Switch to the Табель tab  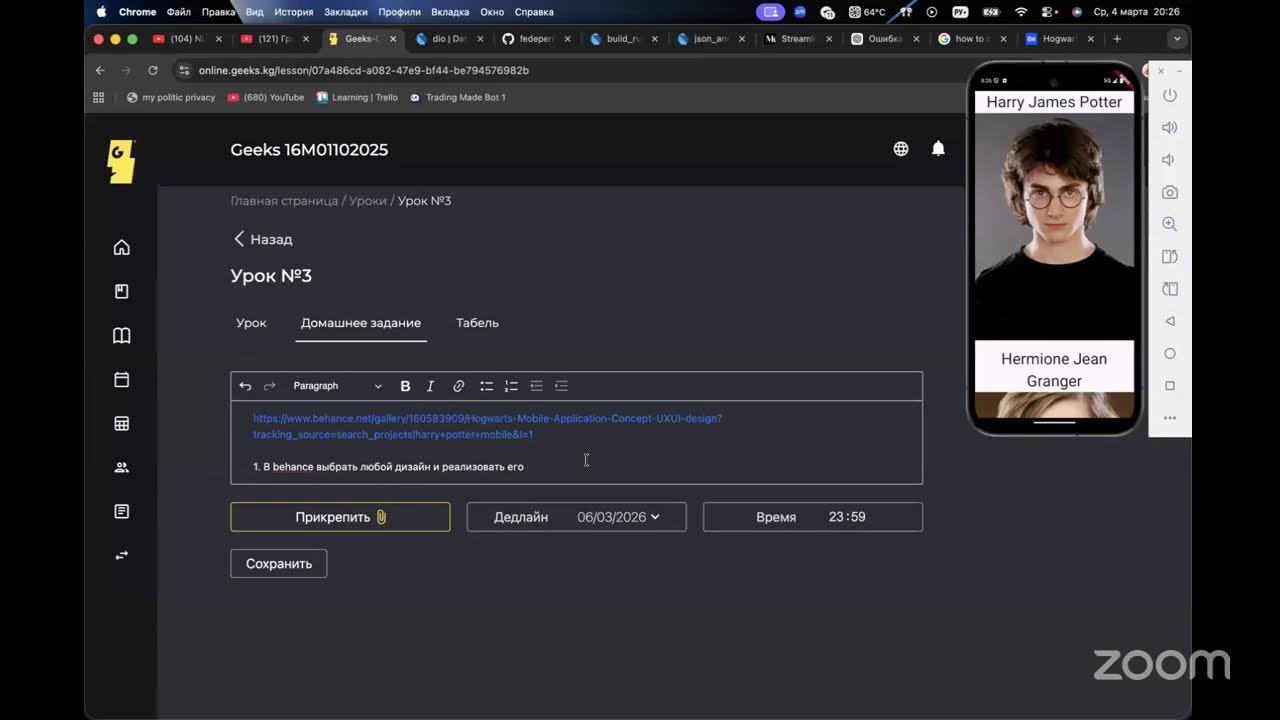pos(477,323)
